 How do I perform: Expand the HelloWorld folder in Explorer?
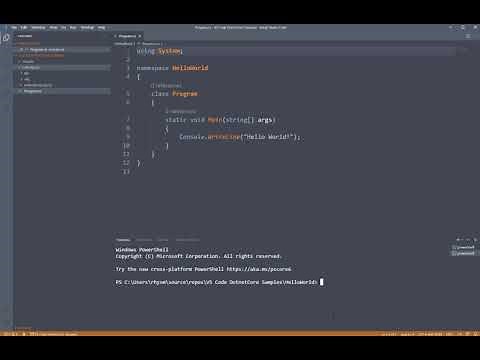coord(63,67)
